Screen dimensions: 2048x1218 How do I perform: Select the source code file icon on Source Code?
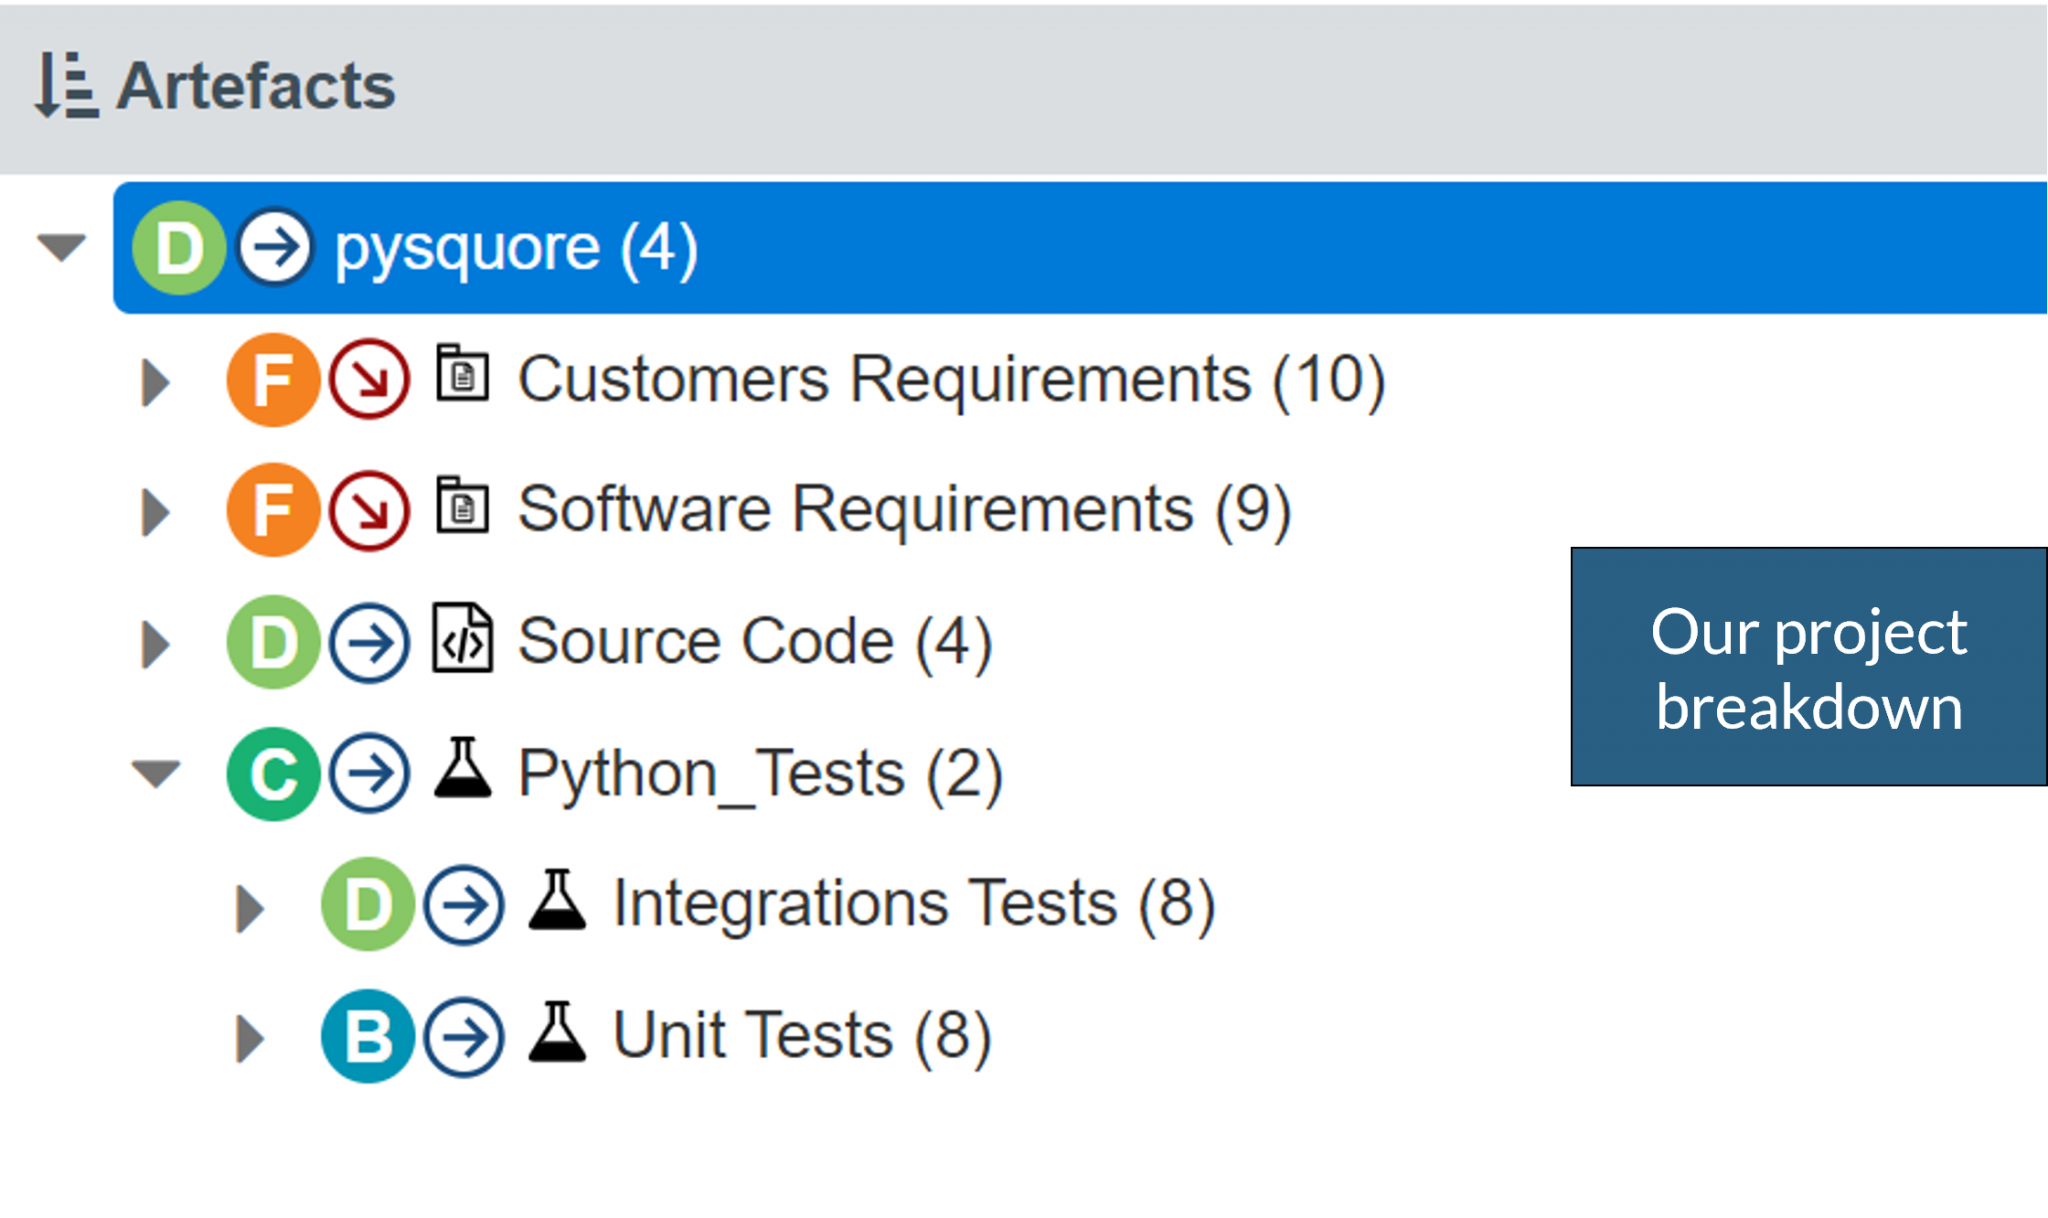pyautogui.click(x=463, y=641)
